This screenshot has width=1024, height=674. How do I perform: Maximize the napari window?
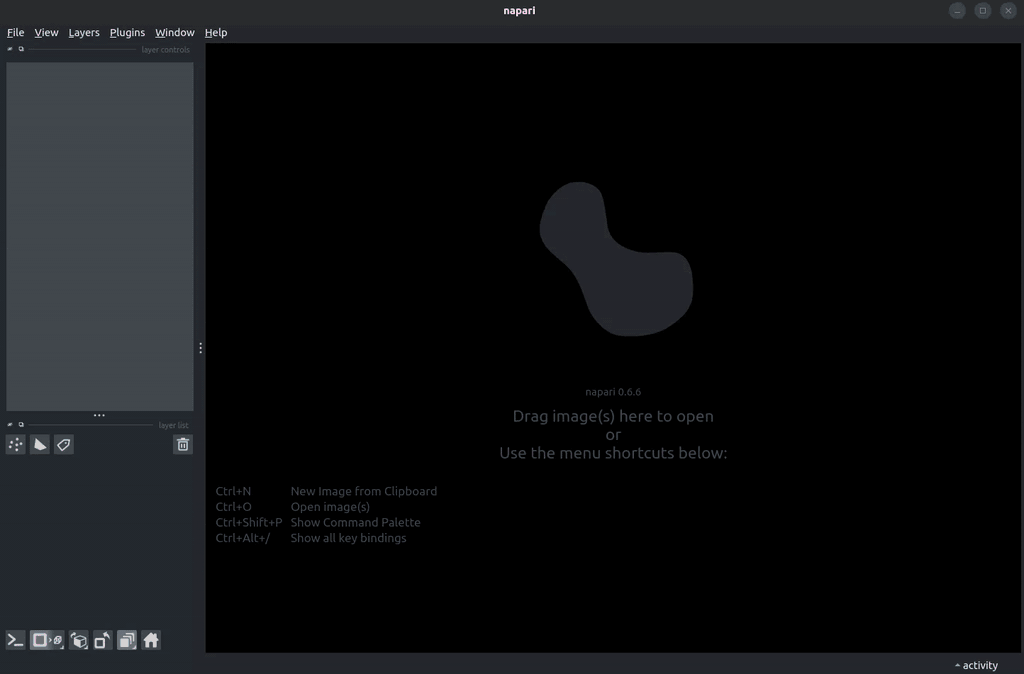(983, 10)
